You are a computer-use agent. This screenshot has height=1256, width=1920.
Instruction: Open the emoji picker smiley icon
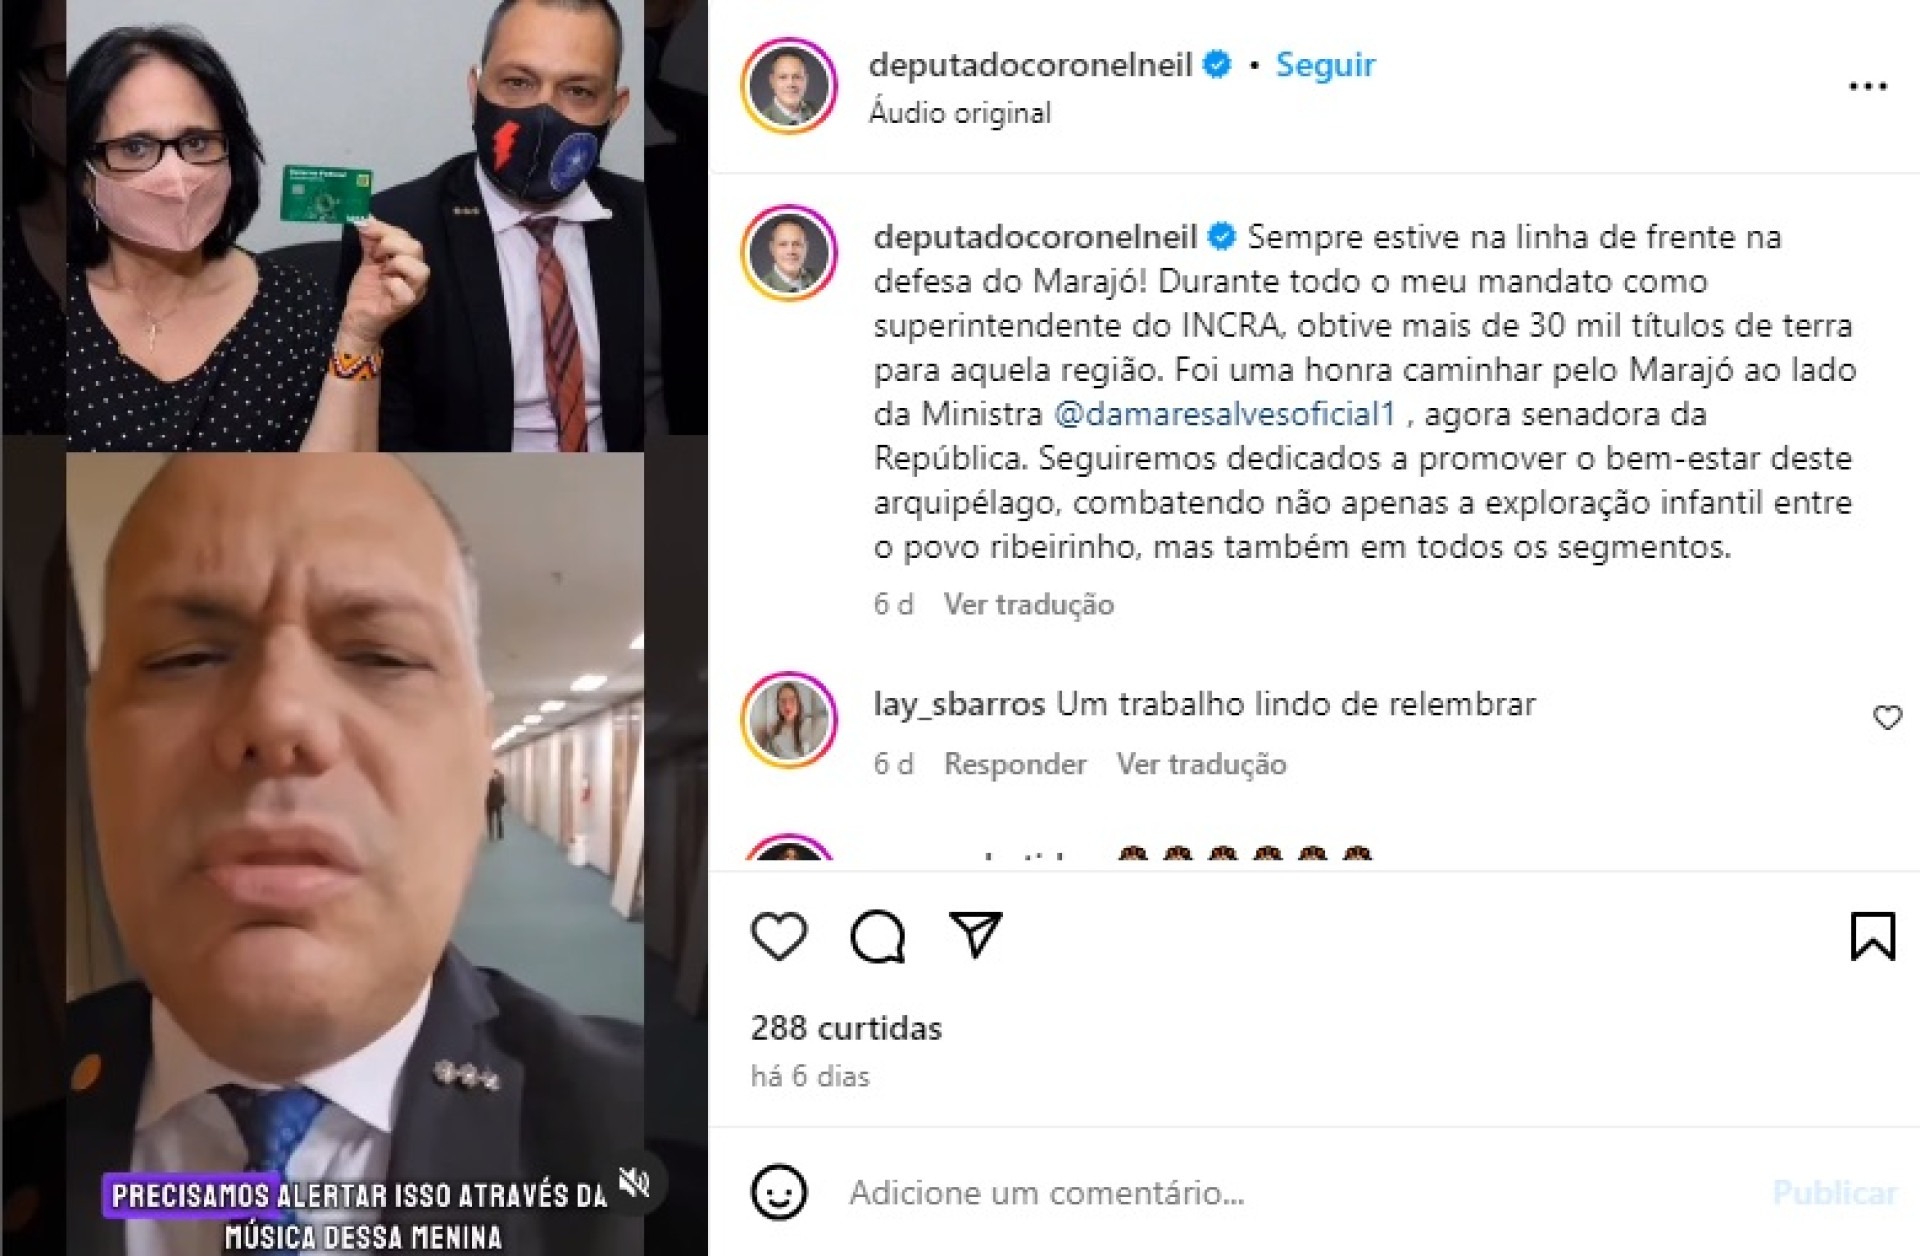[x=778, y=1192]
